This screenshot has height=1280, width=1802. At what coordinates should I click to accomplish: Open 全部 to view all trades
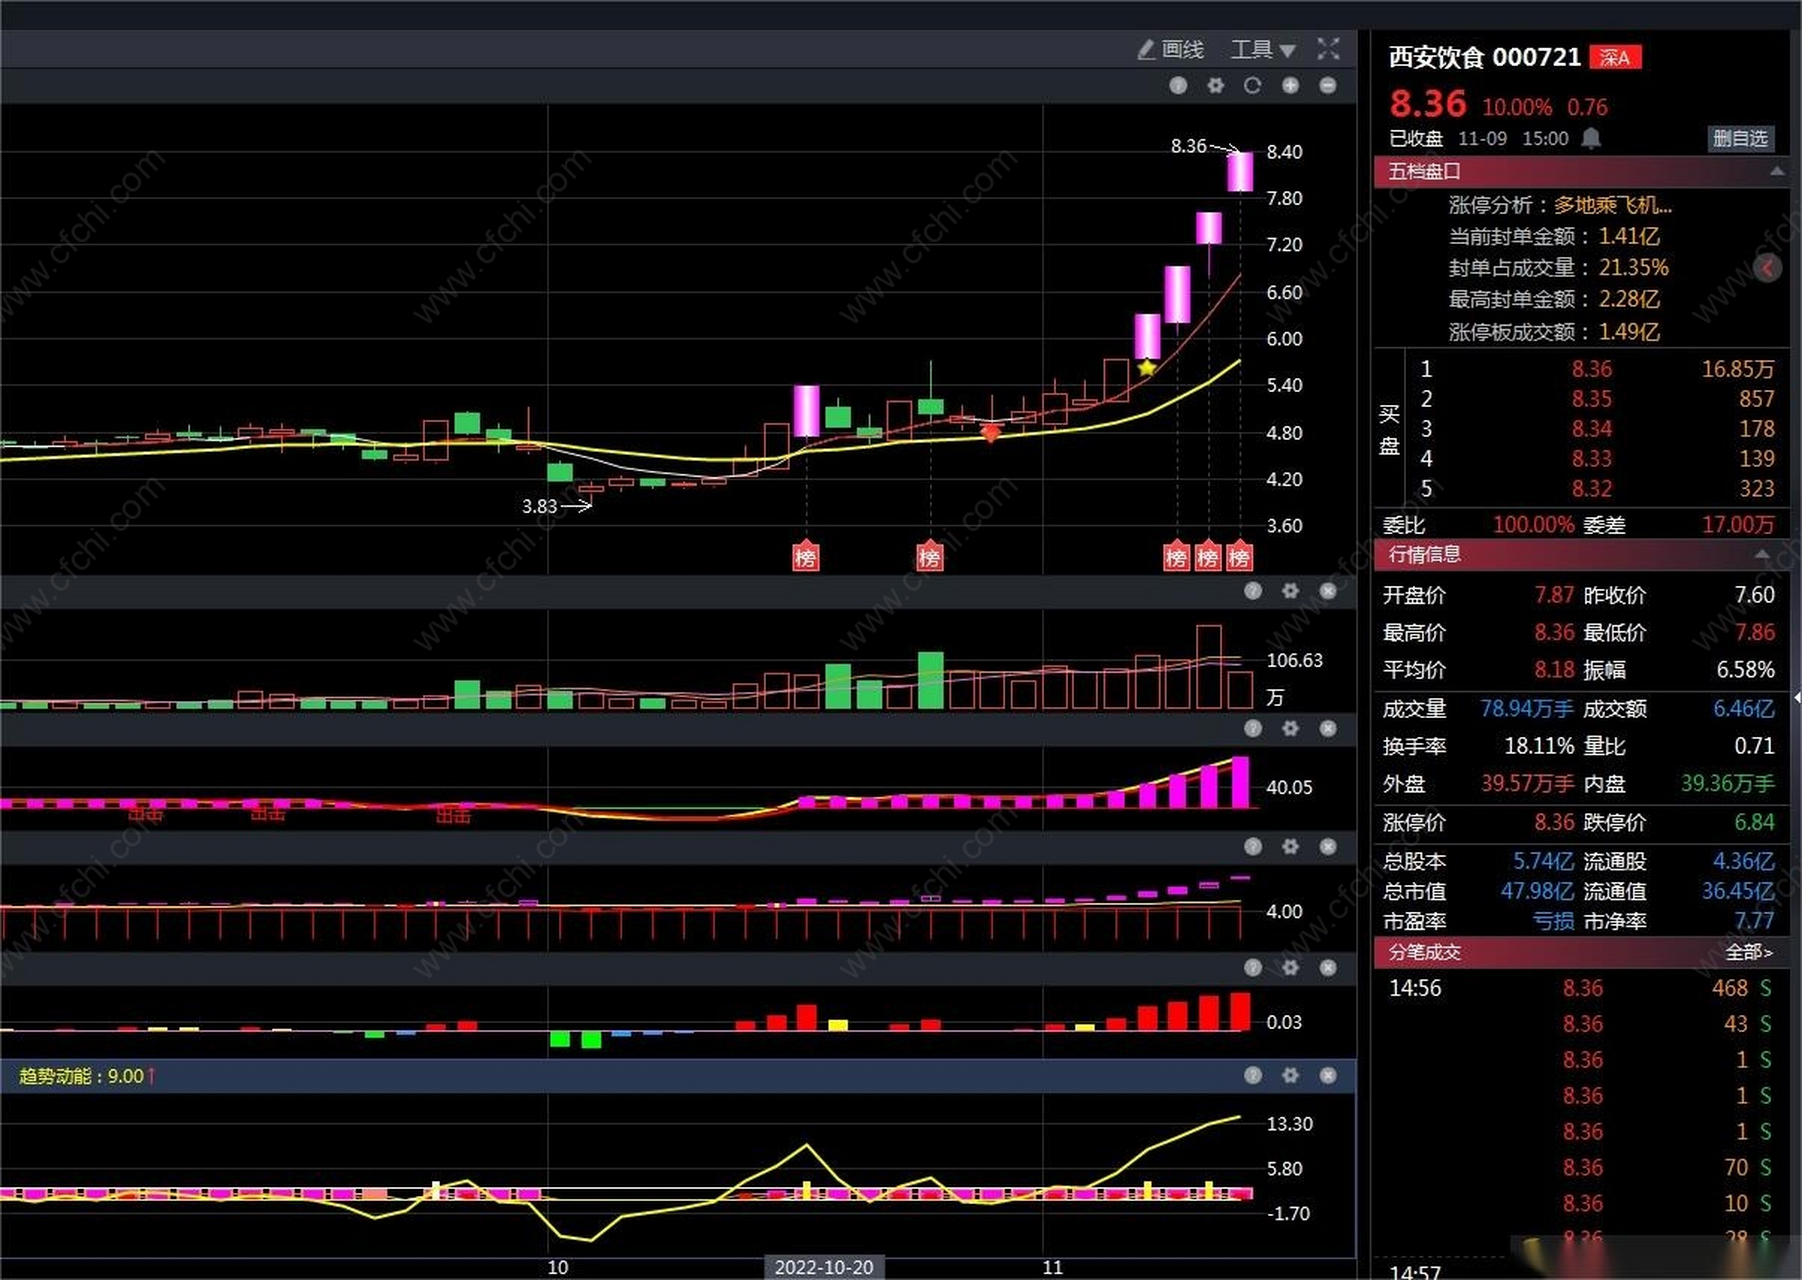1748,952
